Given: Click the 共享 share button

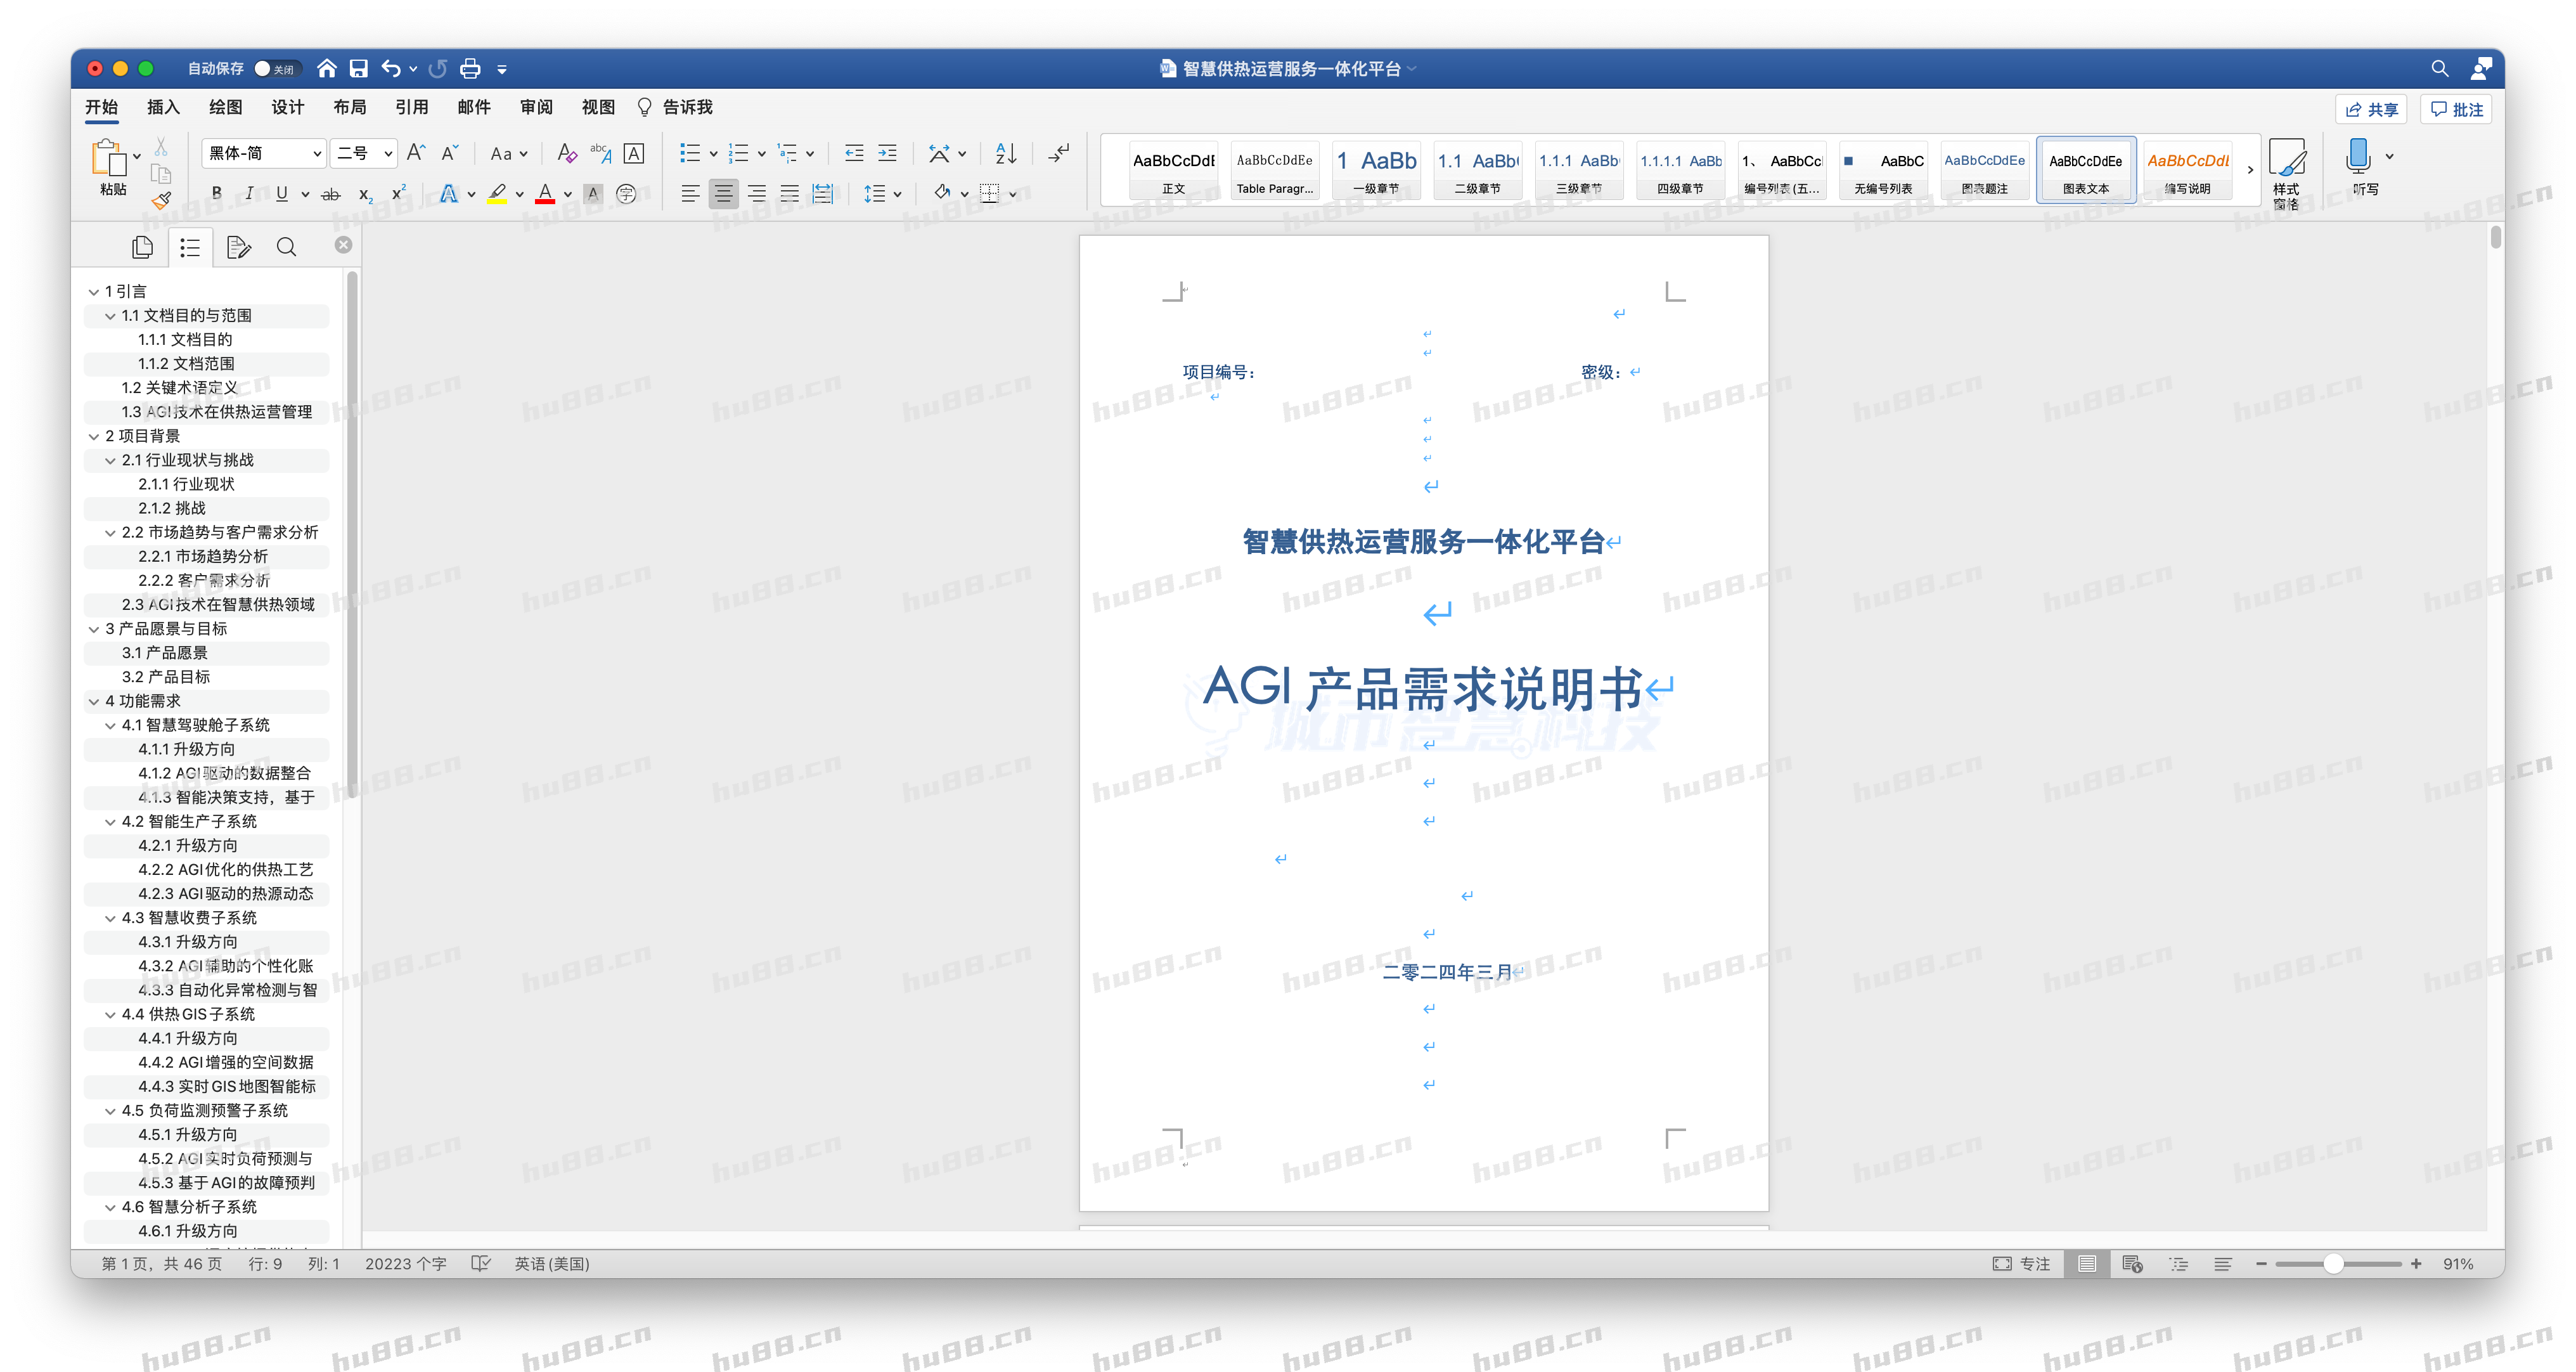Looking at the screenshot, I should tap(2371, 109).
